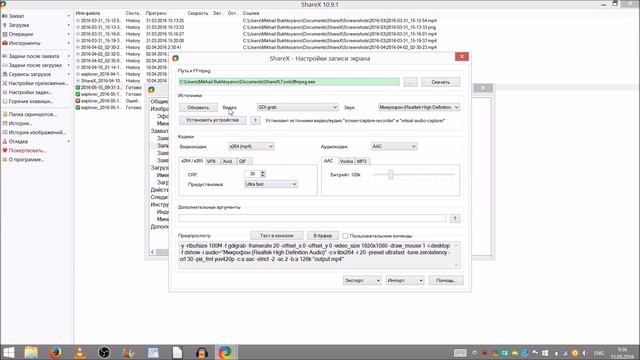The width and height of the screenshot is (640, 360).
Task: Click red error icon of failed explorer task
Action: [x=78, y=101]
